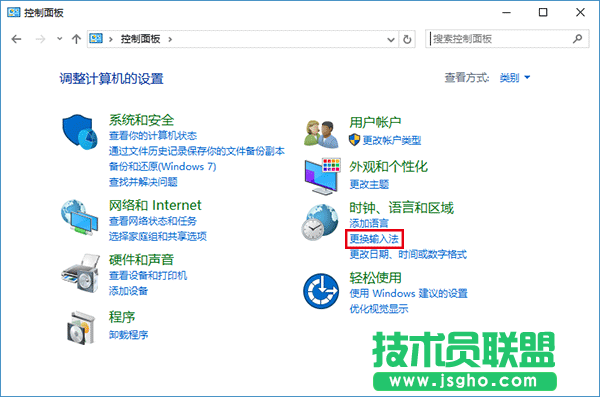
Task: Click 查看你的计算机状态 link
Action: coord(153,136)
